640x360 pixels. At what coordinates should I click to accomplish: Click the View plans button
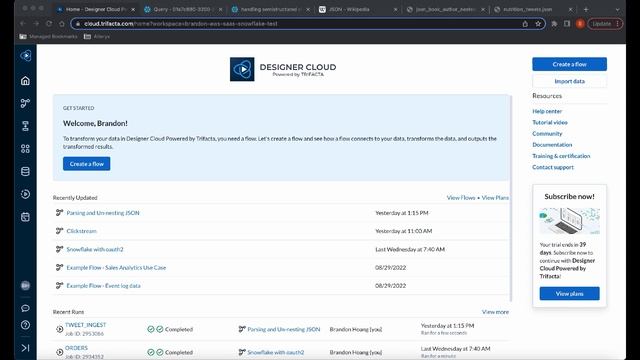pyautogui.click(x=569, y=293)
